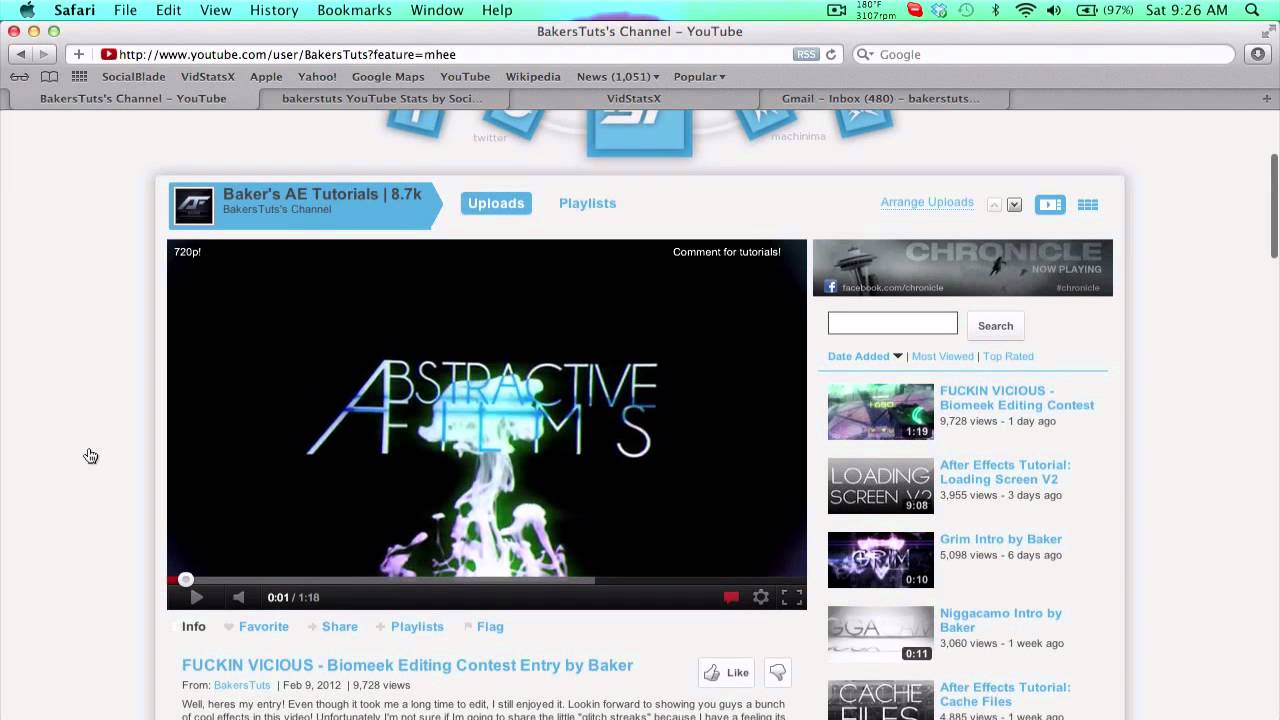Open the video title link
The image size is (1280, 720).
click(x=407, y=665)
